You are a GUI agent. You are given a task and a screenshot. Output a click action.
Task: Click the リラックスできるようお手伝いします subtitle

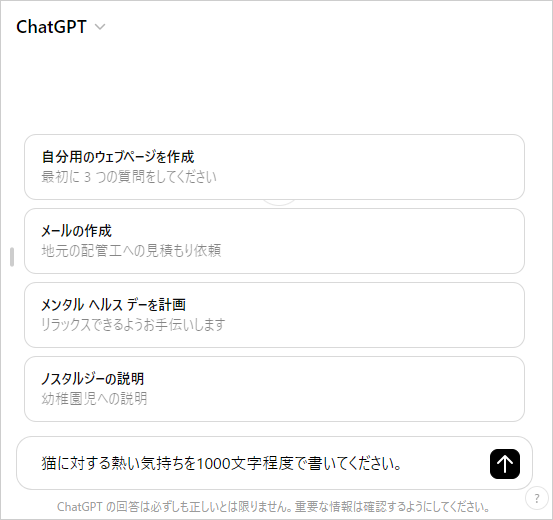tap(133, 325)
